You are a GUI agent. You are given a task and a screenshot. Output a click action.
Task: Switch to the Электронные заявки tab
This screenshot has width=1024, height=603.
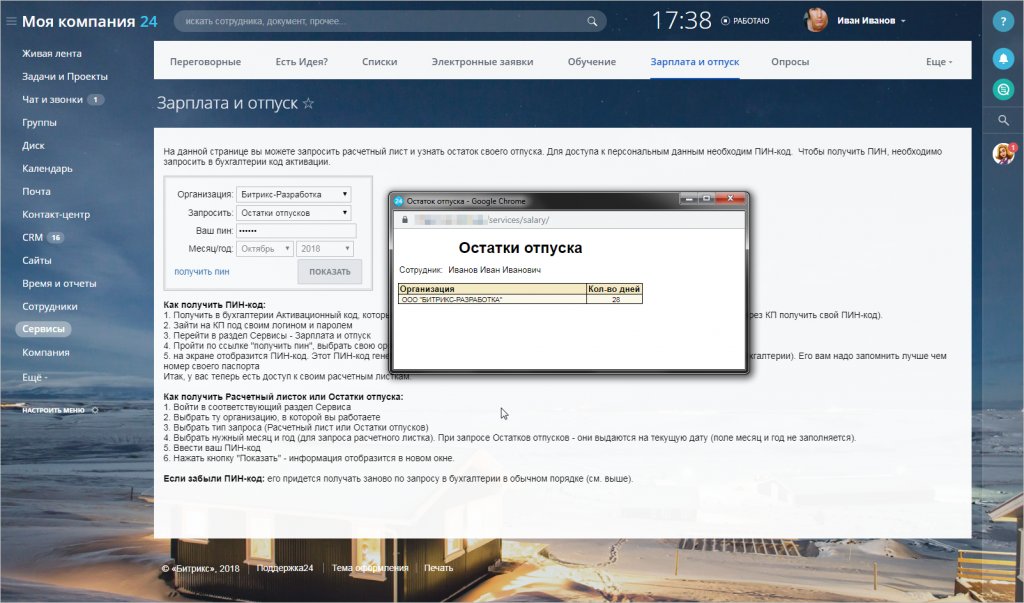click(x=482, y=62)
